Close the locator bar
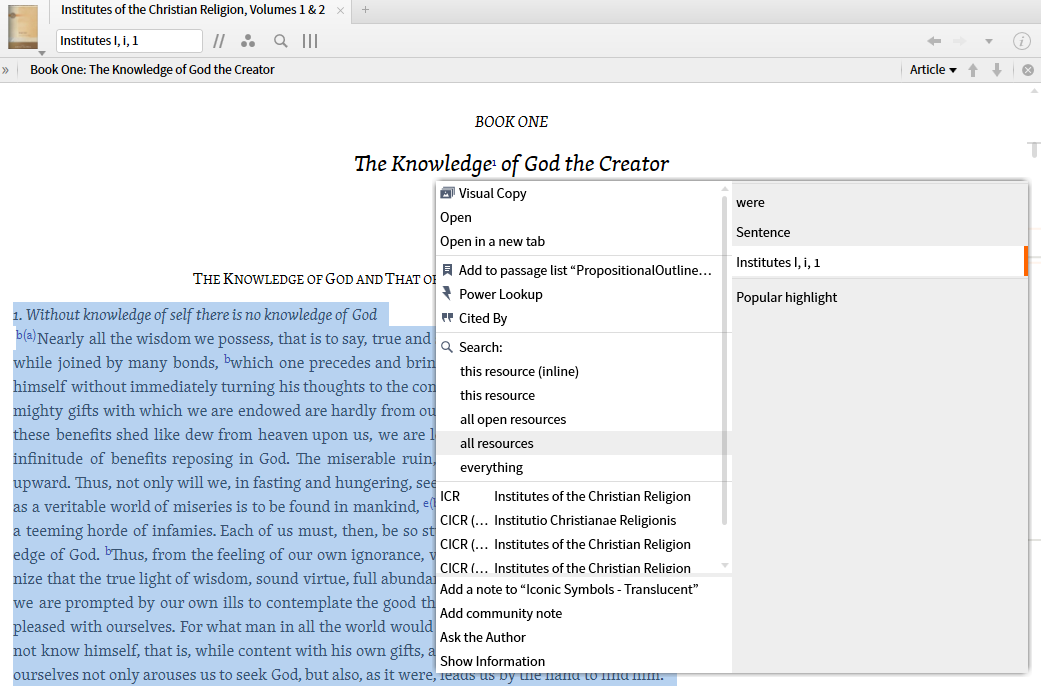Viewport: 1041px width, 695px height. pos(1028,70)
